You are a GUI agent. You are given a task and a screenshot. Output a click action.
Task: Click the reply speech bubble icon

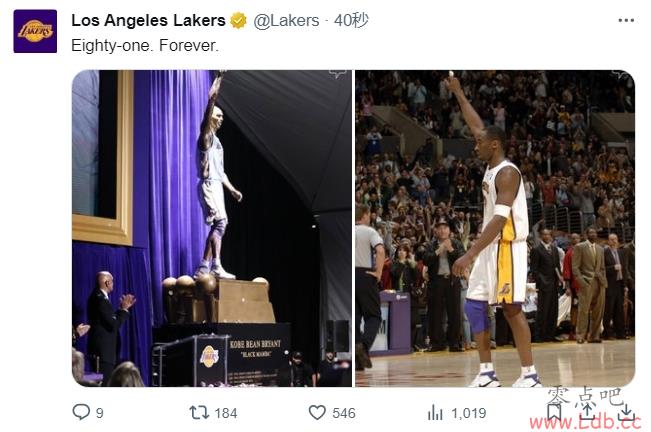[81, 412]
